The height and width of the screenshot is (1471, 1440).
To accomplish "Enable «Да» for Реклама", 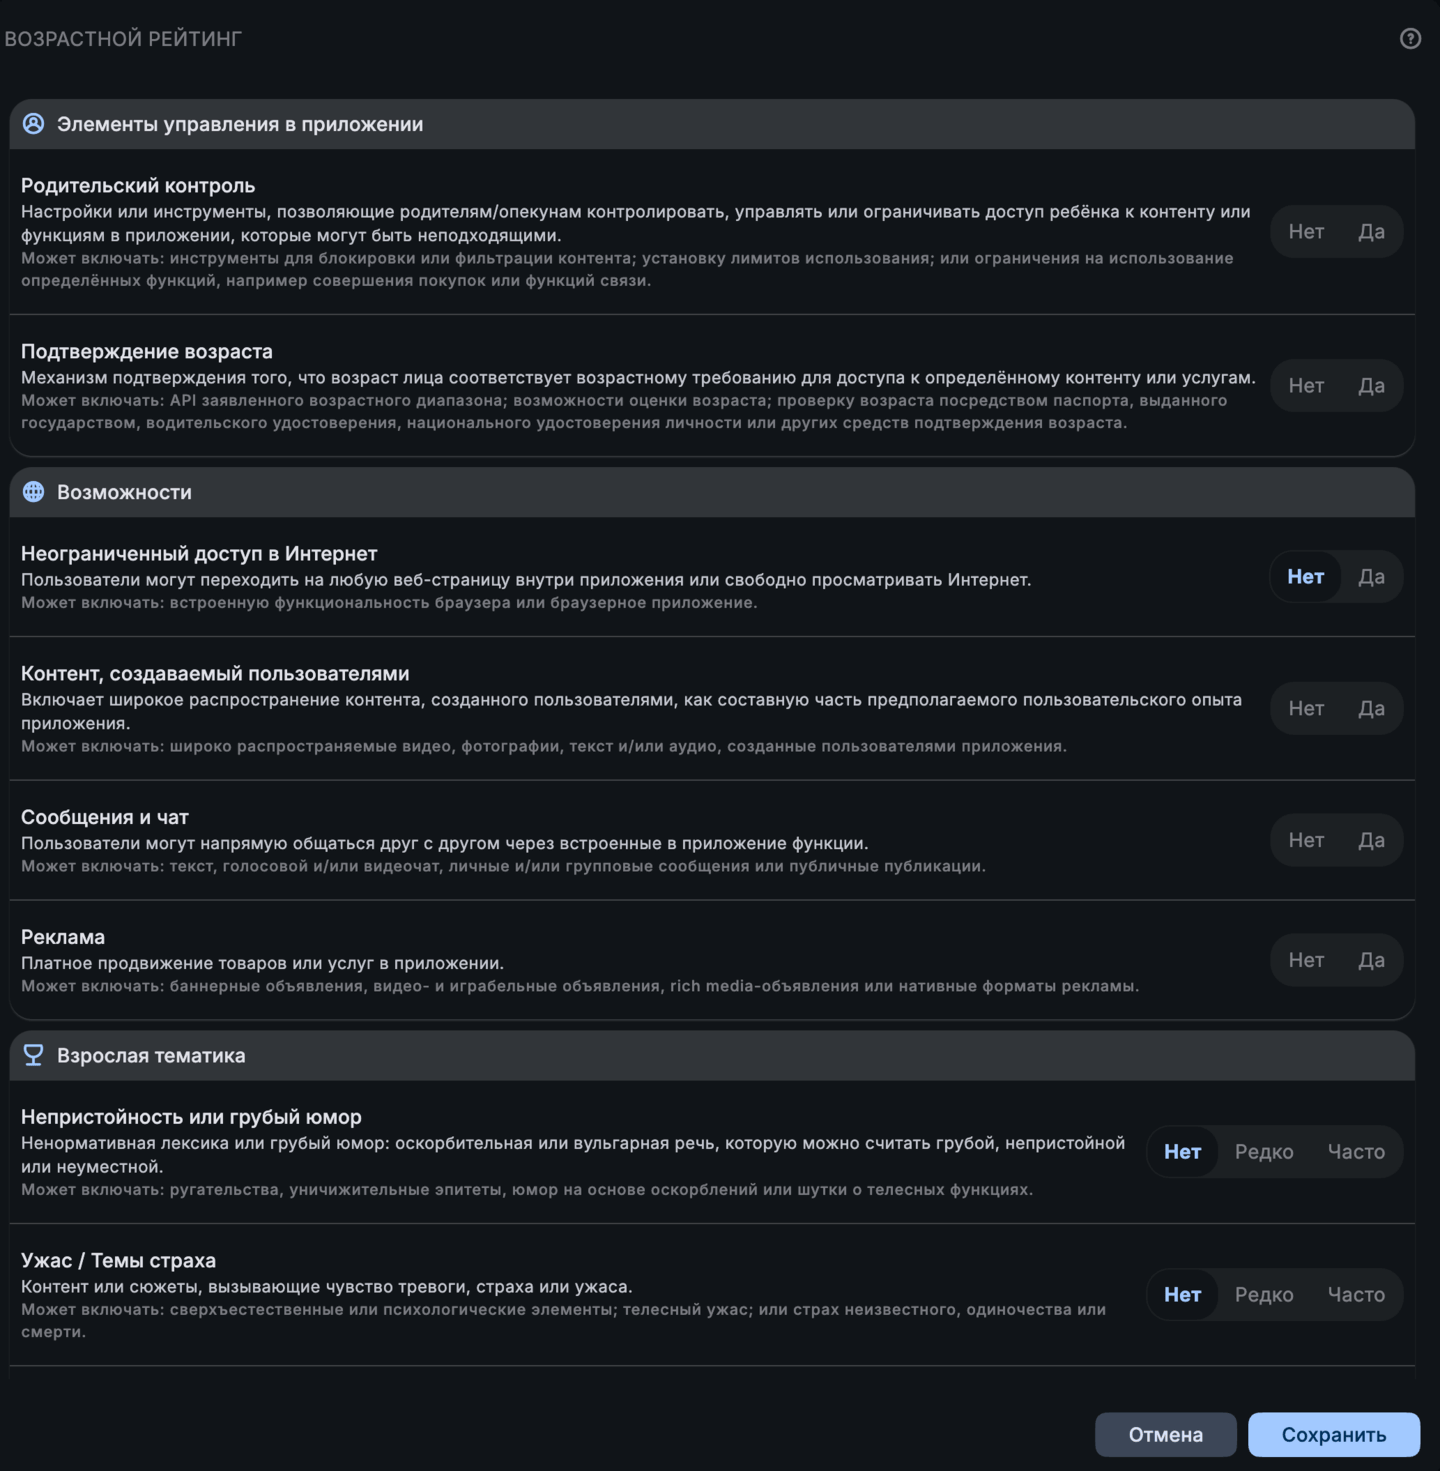I will 1371,959.
